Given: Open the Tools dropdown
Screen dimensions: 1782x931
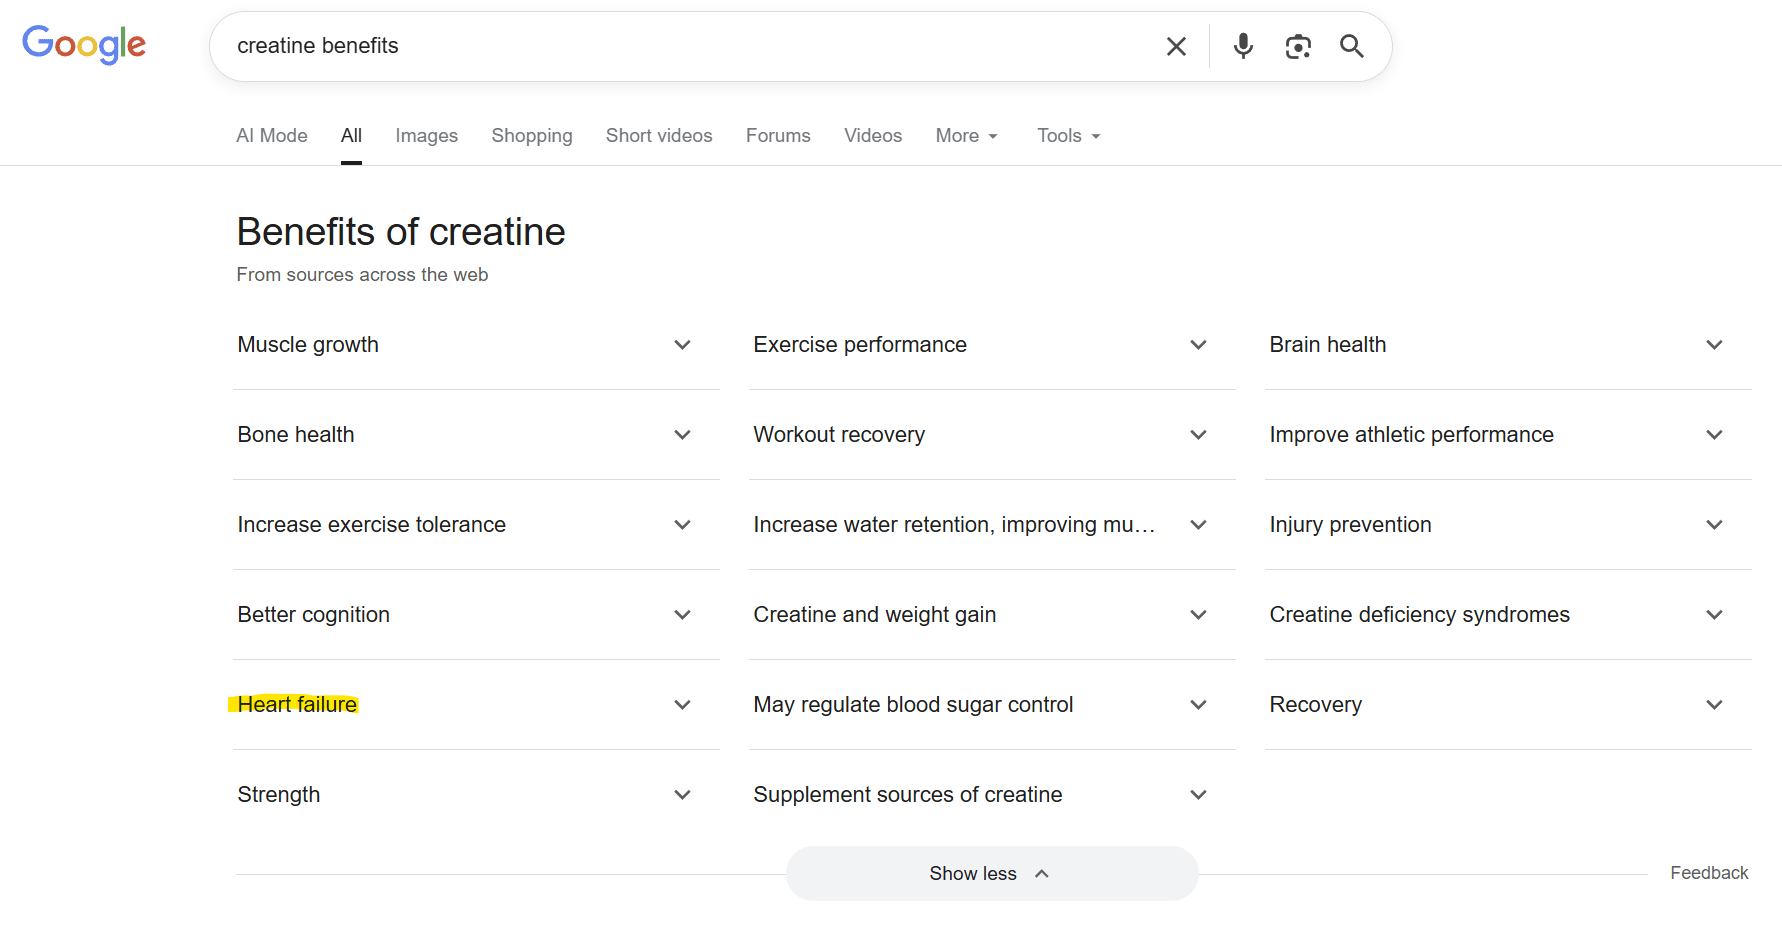Looking at the screenshot, I should [1068, 136].
